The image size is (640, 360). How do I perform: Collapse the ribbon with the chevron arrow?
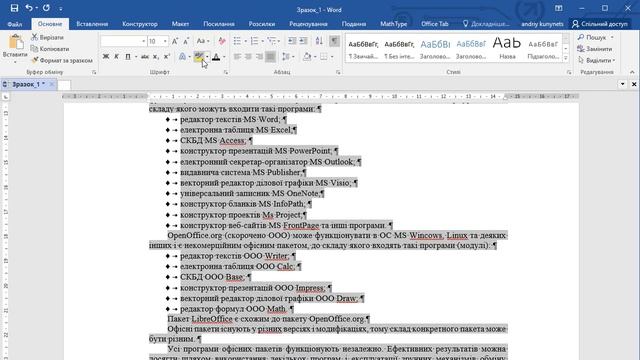pos(632,72)
